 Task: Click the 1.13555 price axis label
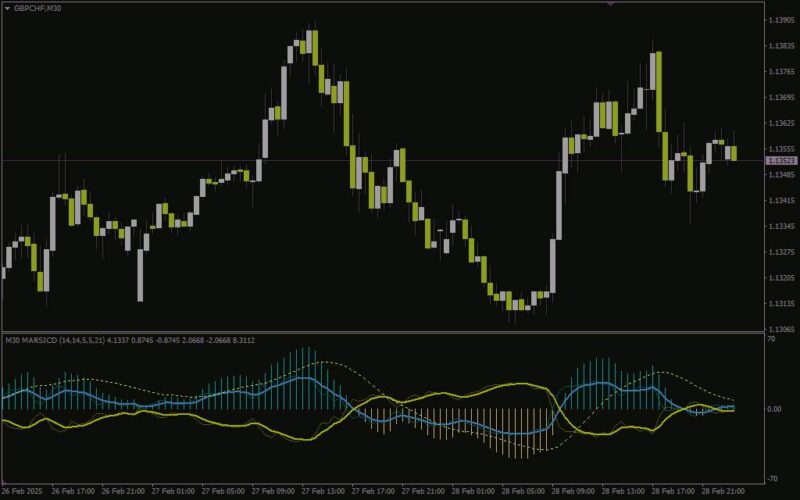point(782,149)
